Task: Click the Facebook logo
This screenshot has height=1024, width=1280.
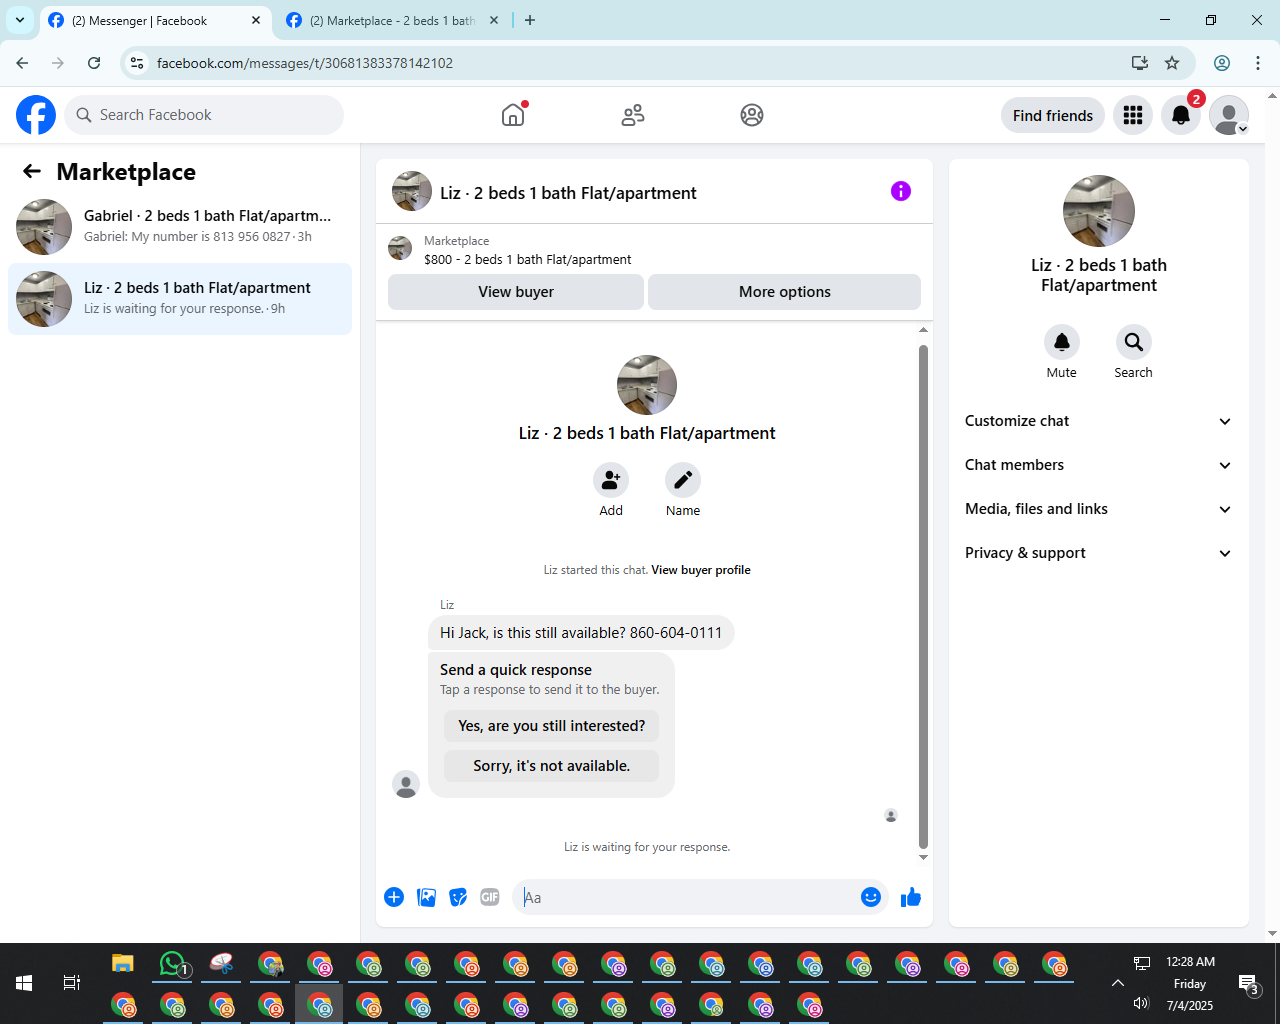Action: pyautogui.click(x=36, y=115)
